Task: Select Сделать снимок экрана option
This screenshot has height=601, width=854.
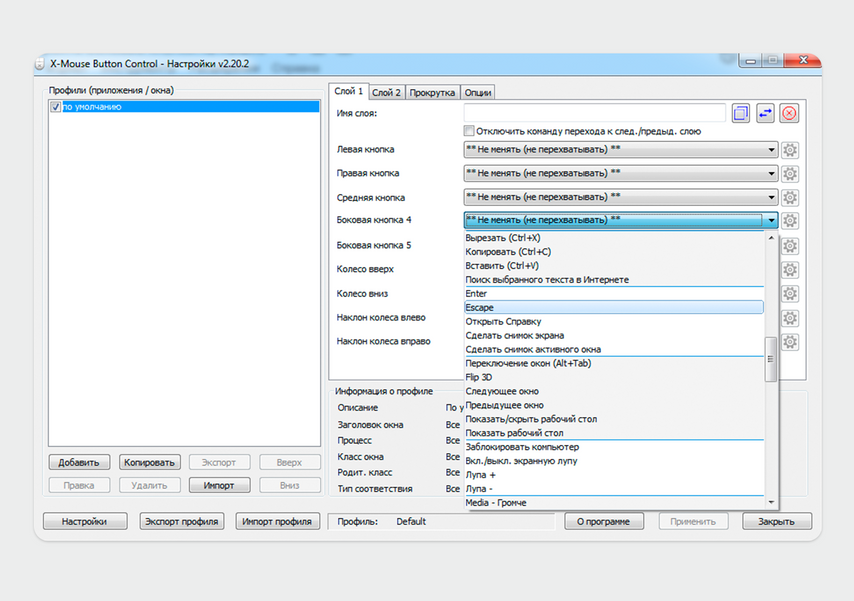Action: coord(614,336)
